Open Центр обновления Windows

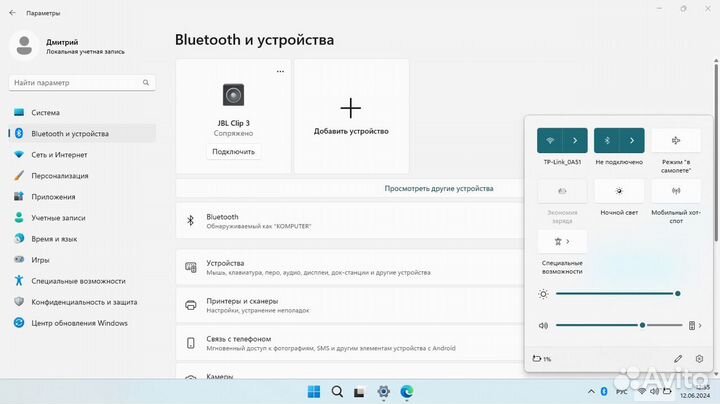82,323
